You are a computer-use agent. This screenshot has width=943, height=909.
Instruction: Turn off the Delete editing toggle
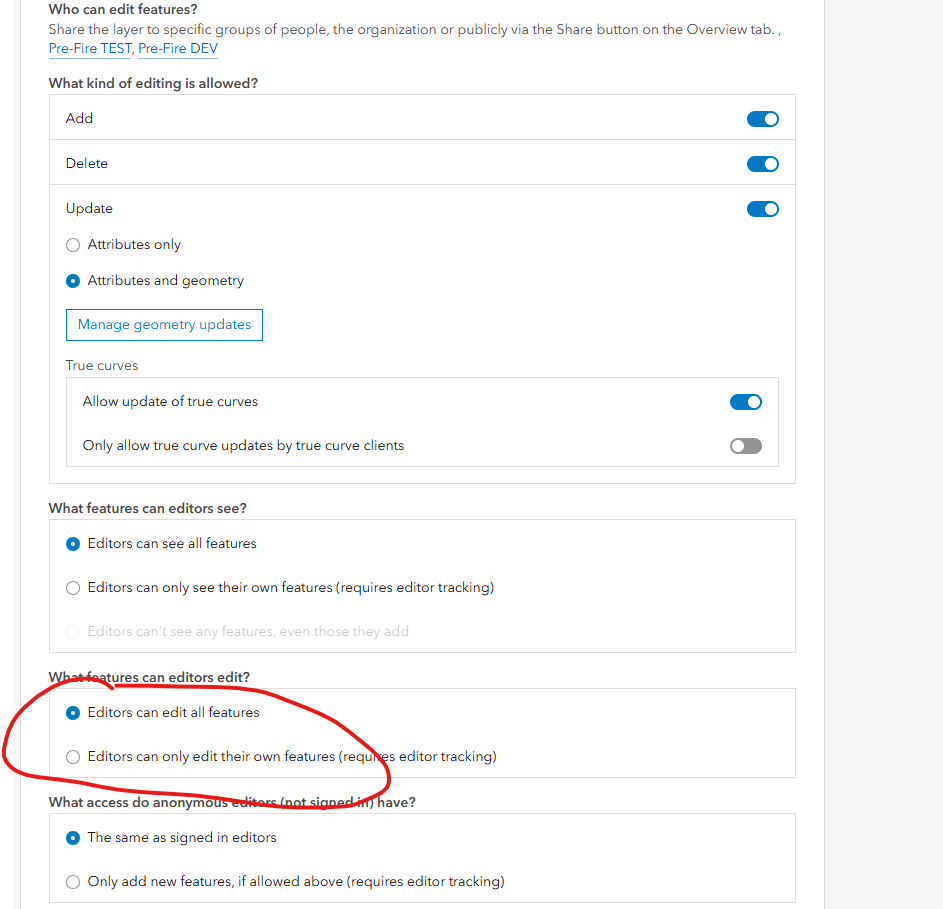(x=762, y=163)
